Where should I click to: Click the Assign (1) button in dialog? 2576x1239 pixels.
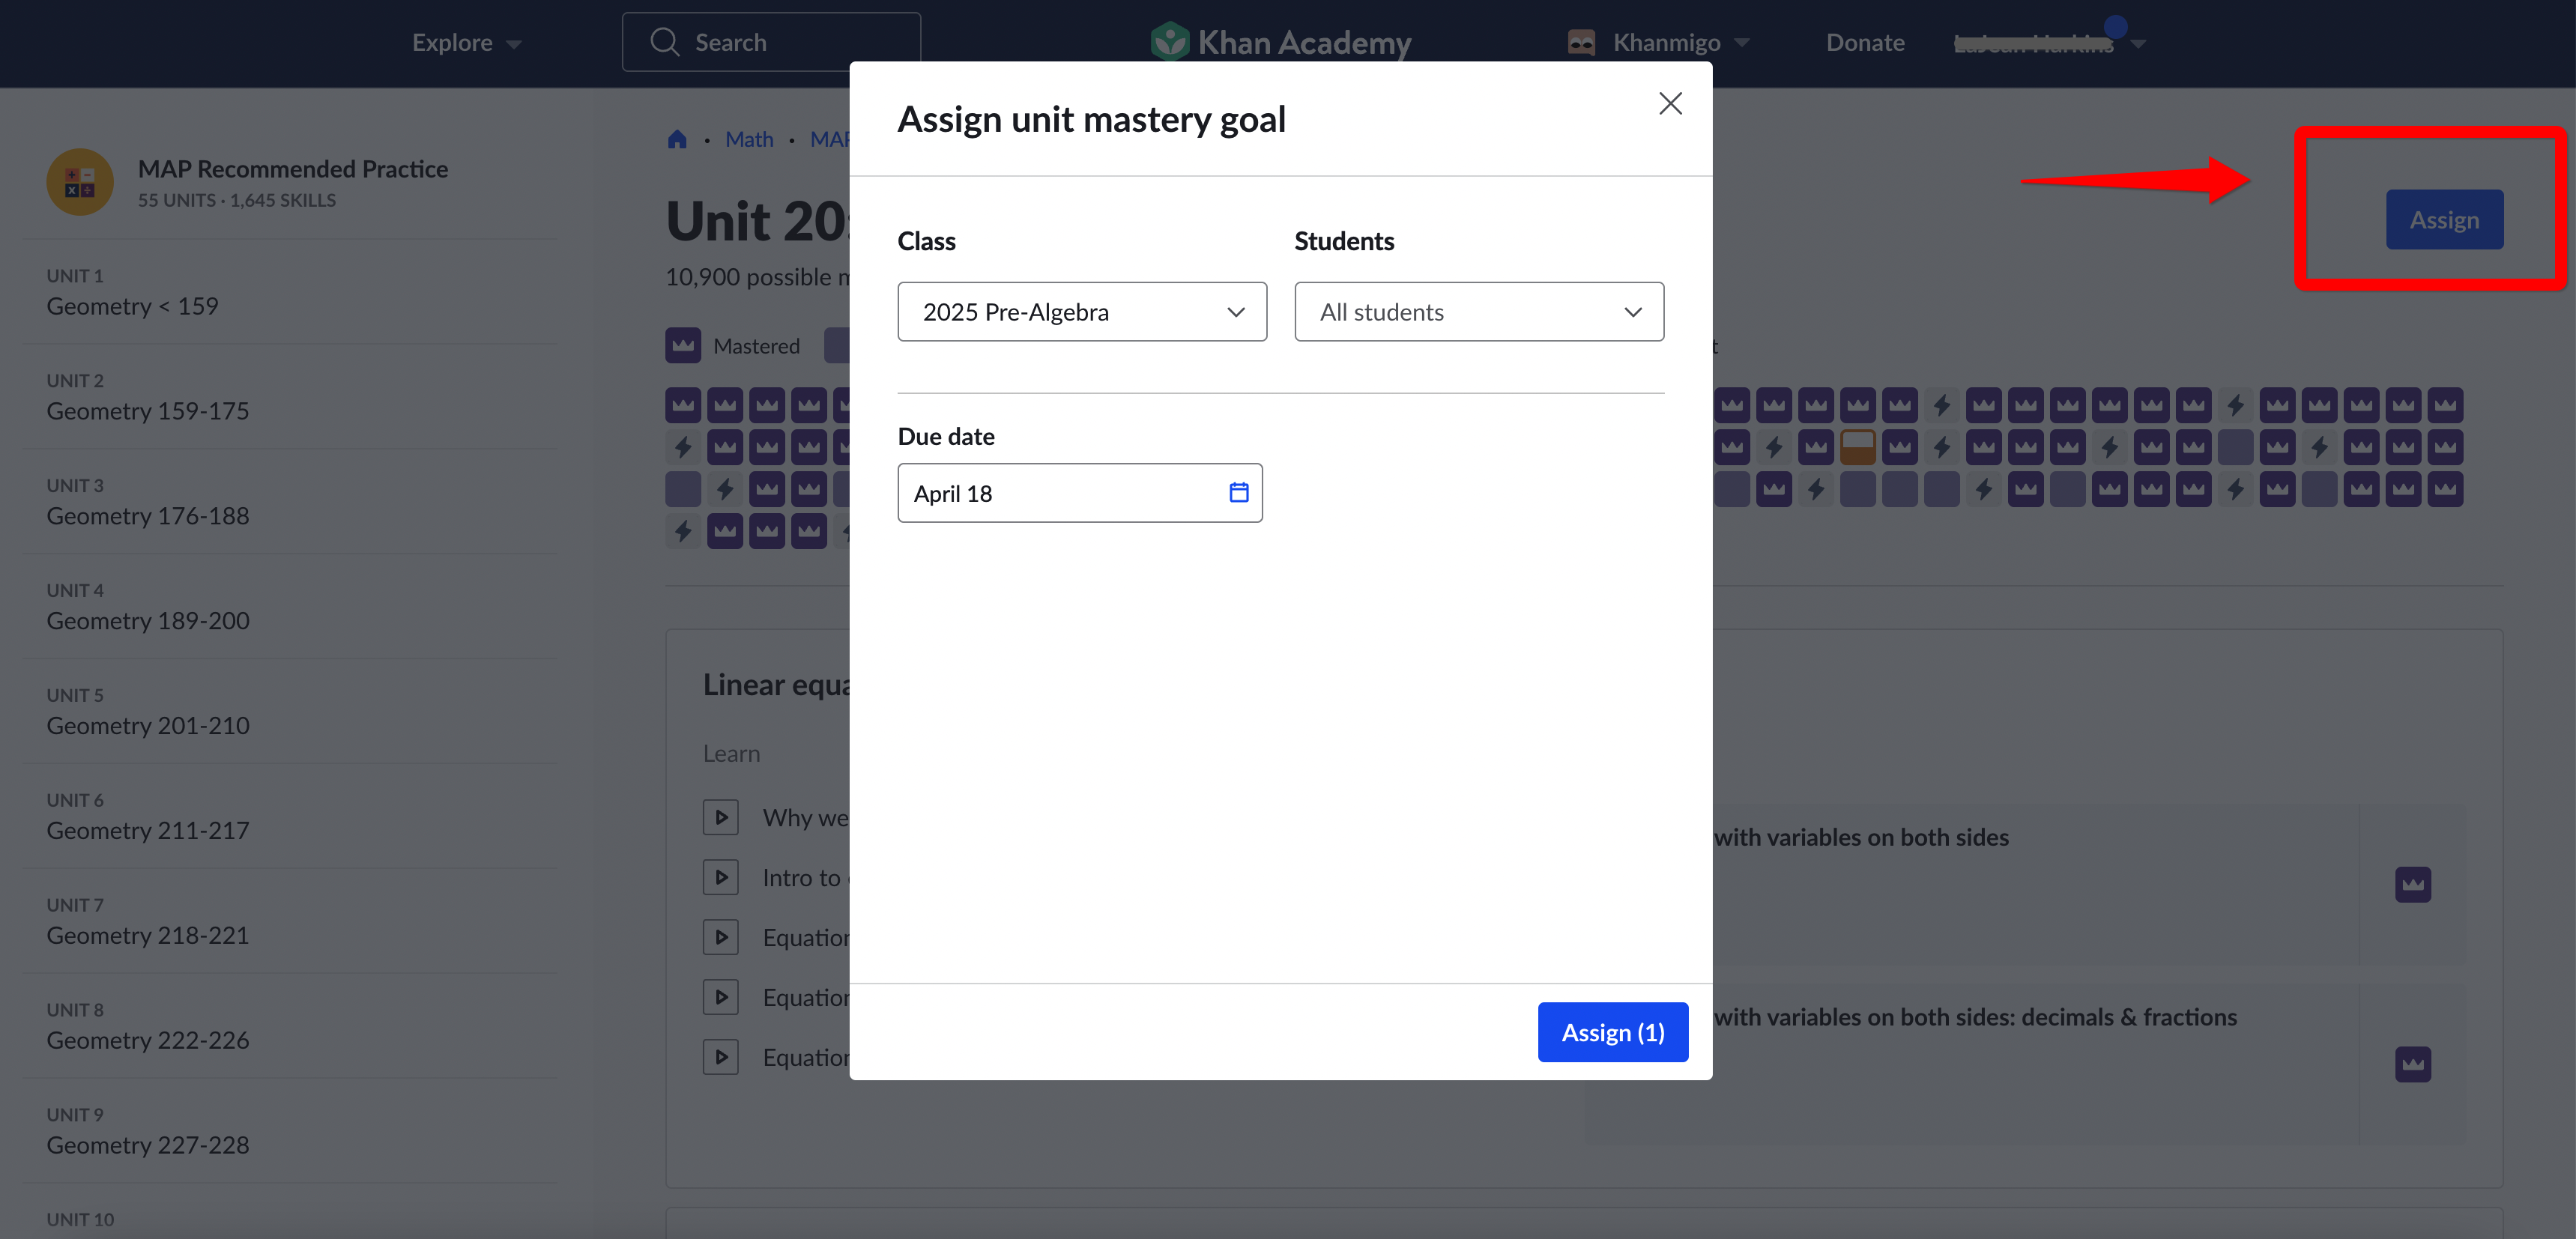(x=1612, y=1032)
